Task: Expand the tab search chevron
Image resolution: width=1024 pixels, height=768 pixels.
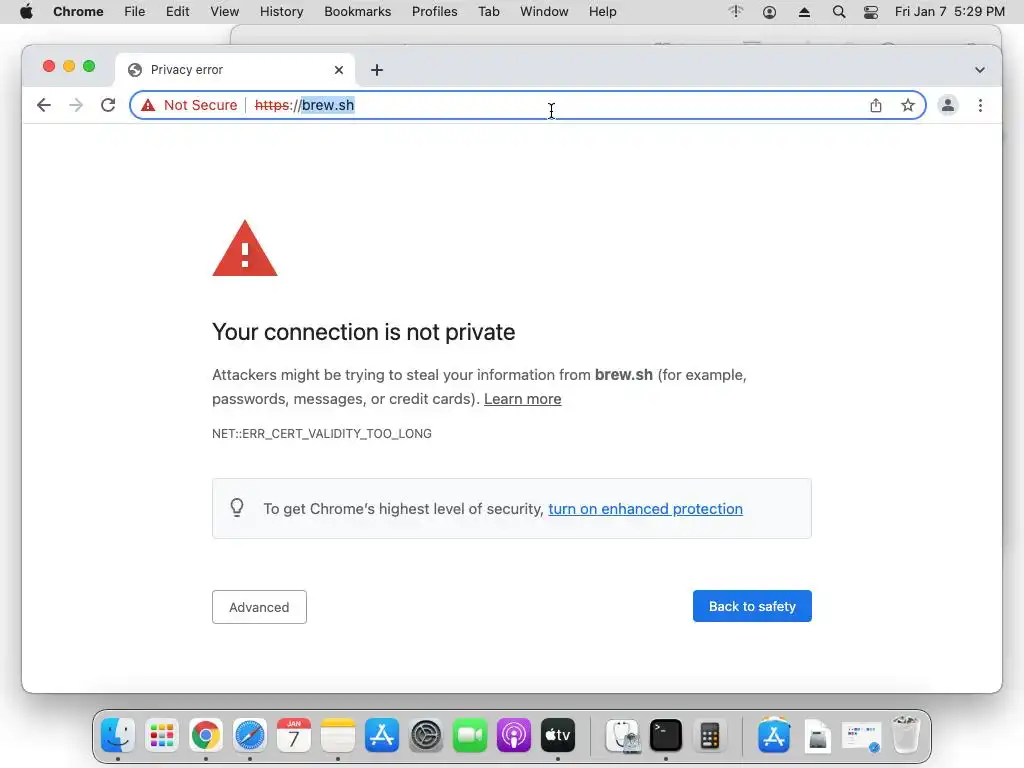Action: coord(980,70)
